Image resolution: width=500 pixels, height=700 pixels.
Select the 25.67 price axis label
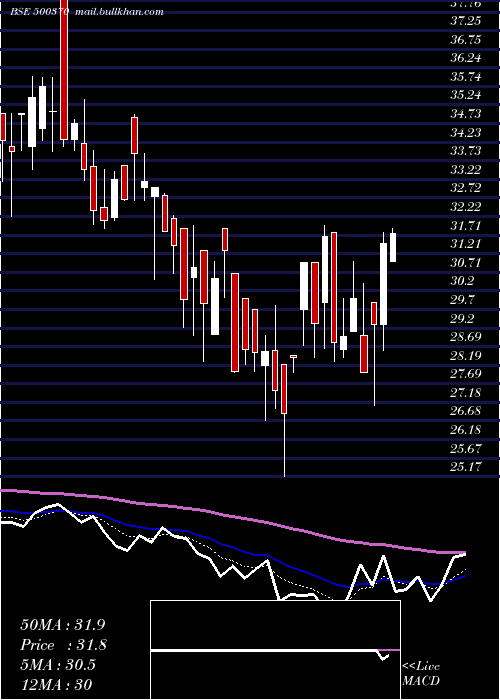[466, 448]
